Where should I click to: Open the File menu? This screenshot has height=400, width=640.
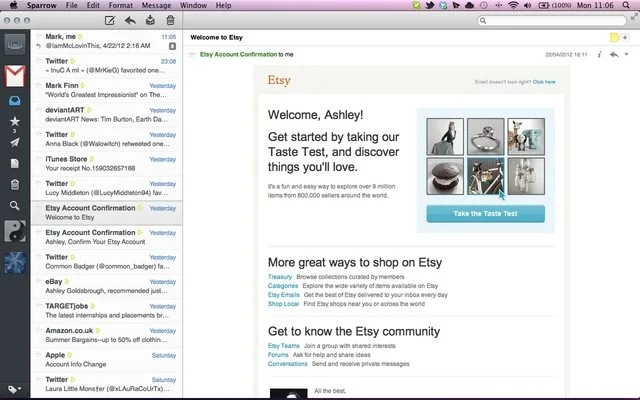[x=71, y=5]
